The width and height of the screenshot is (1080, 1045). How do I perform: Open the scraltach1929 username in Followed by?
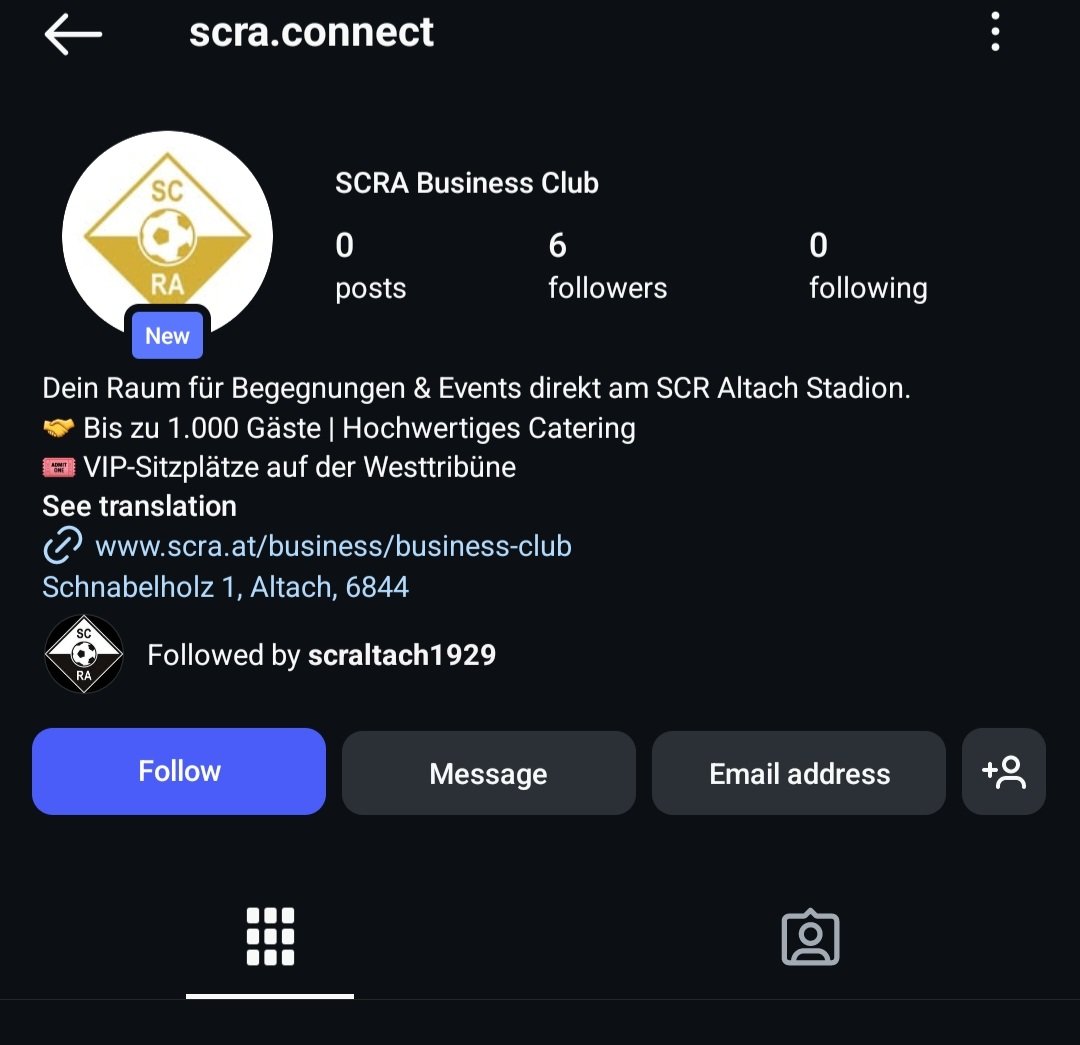402,655
